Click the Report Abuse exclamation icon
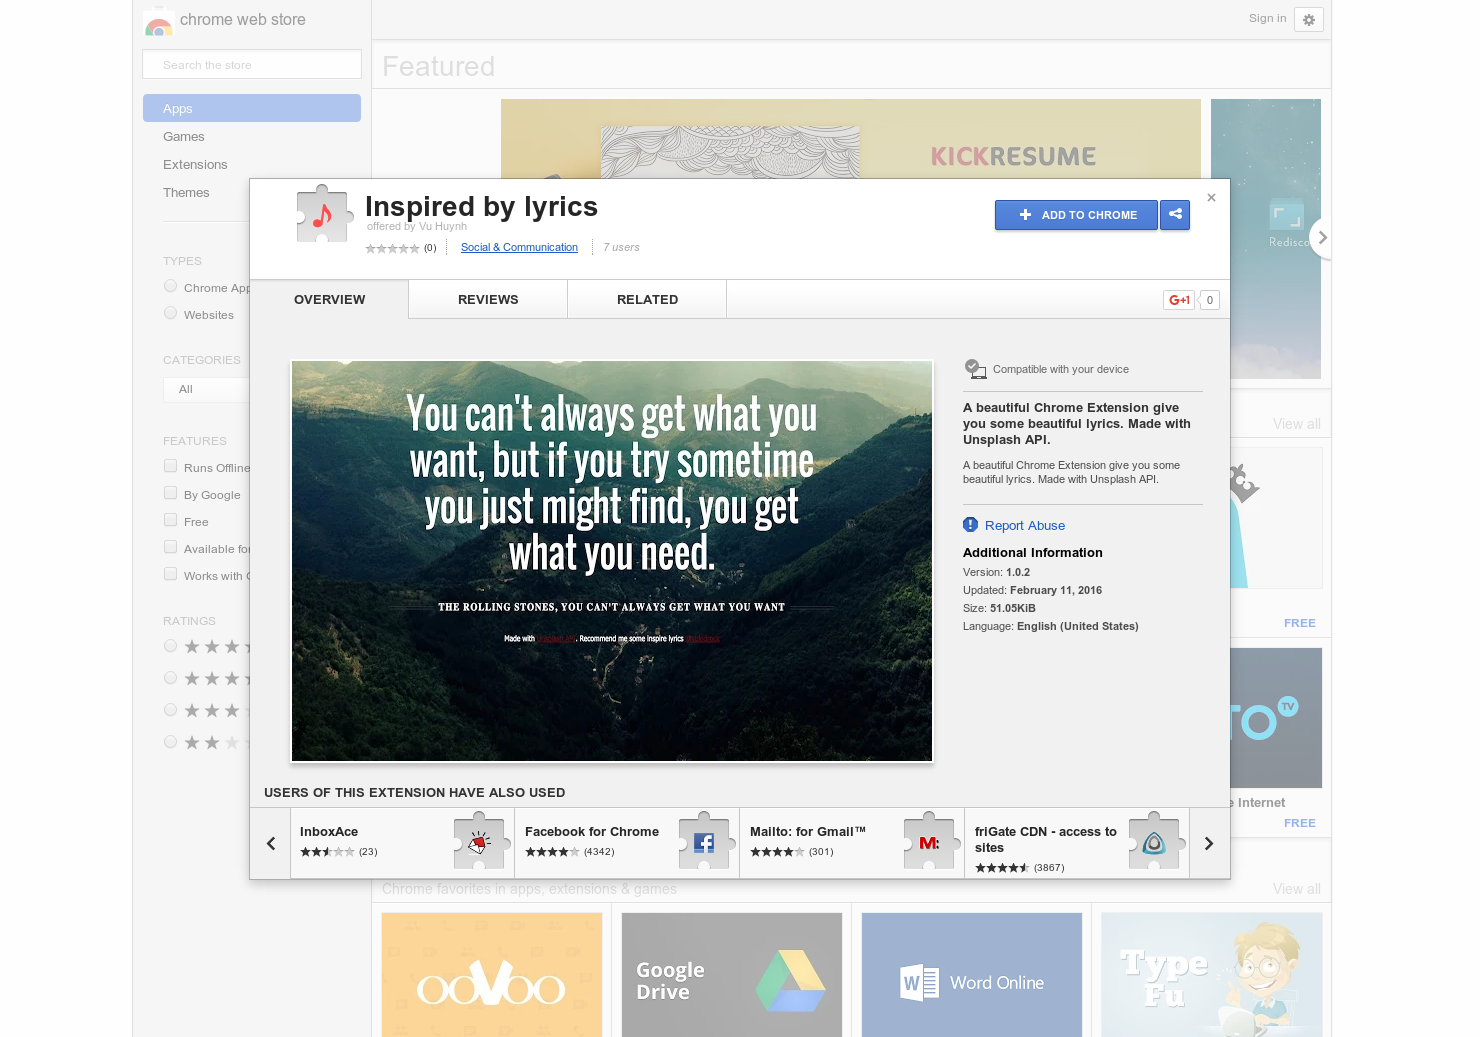 970,524
